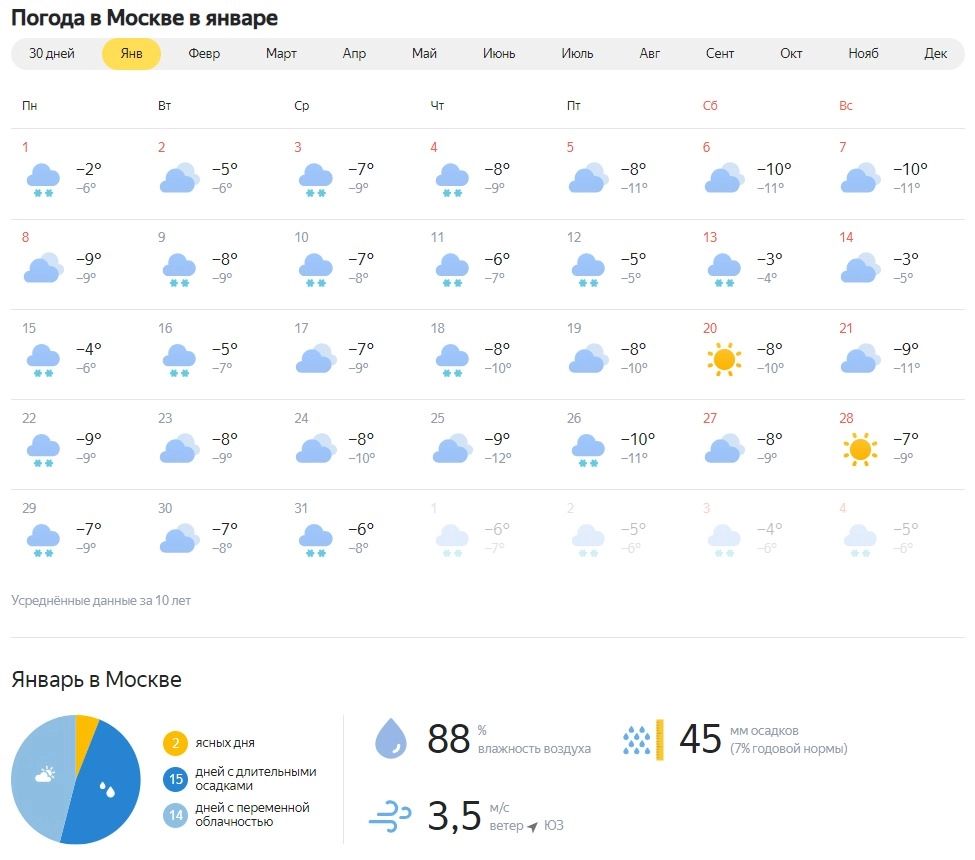Open the January 15 day forecast
Image resolution: width=975 pixels, height=860 pixels.
[x=75, y=355]
